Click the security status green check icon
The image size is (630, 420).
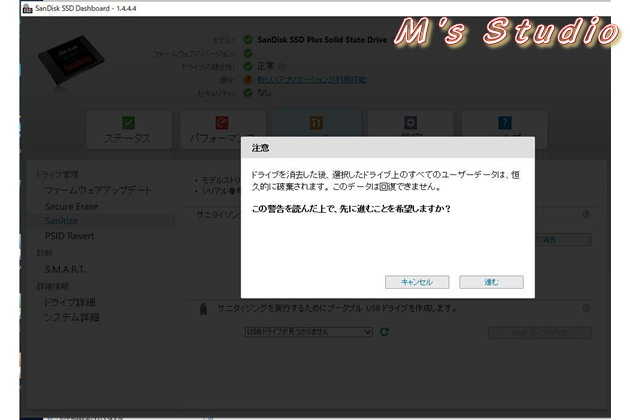coord(248,93)
